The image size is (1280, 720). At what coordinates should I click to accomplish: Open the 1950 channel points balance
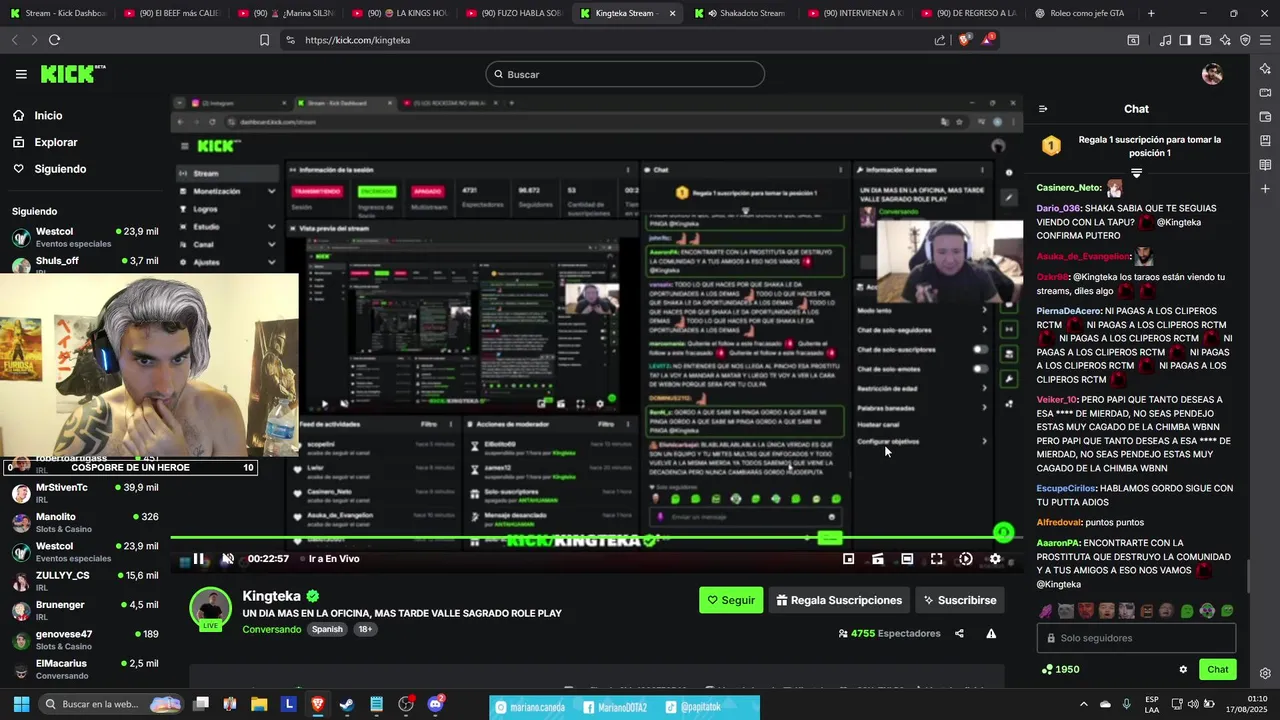pyautogui.click(x=1060, y=669)
